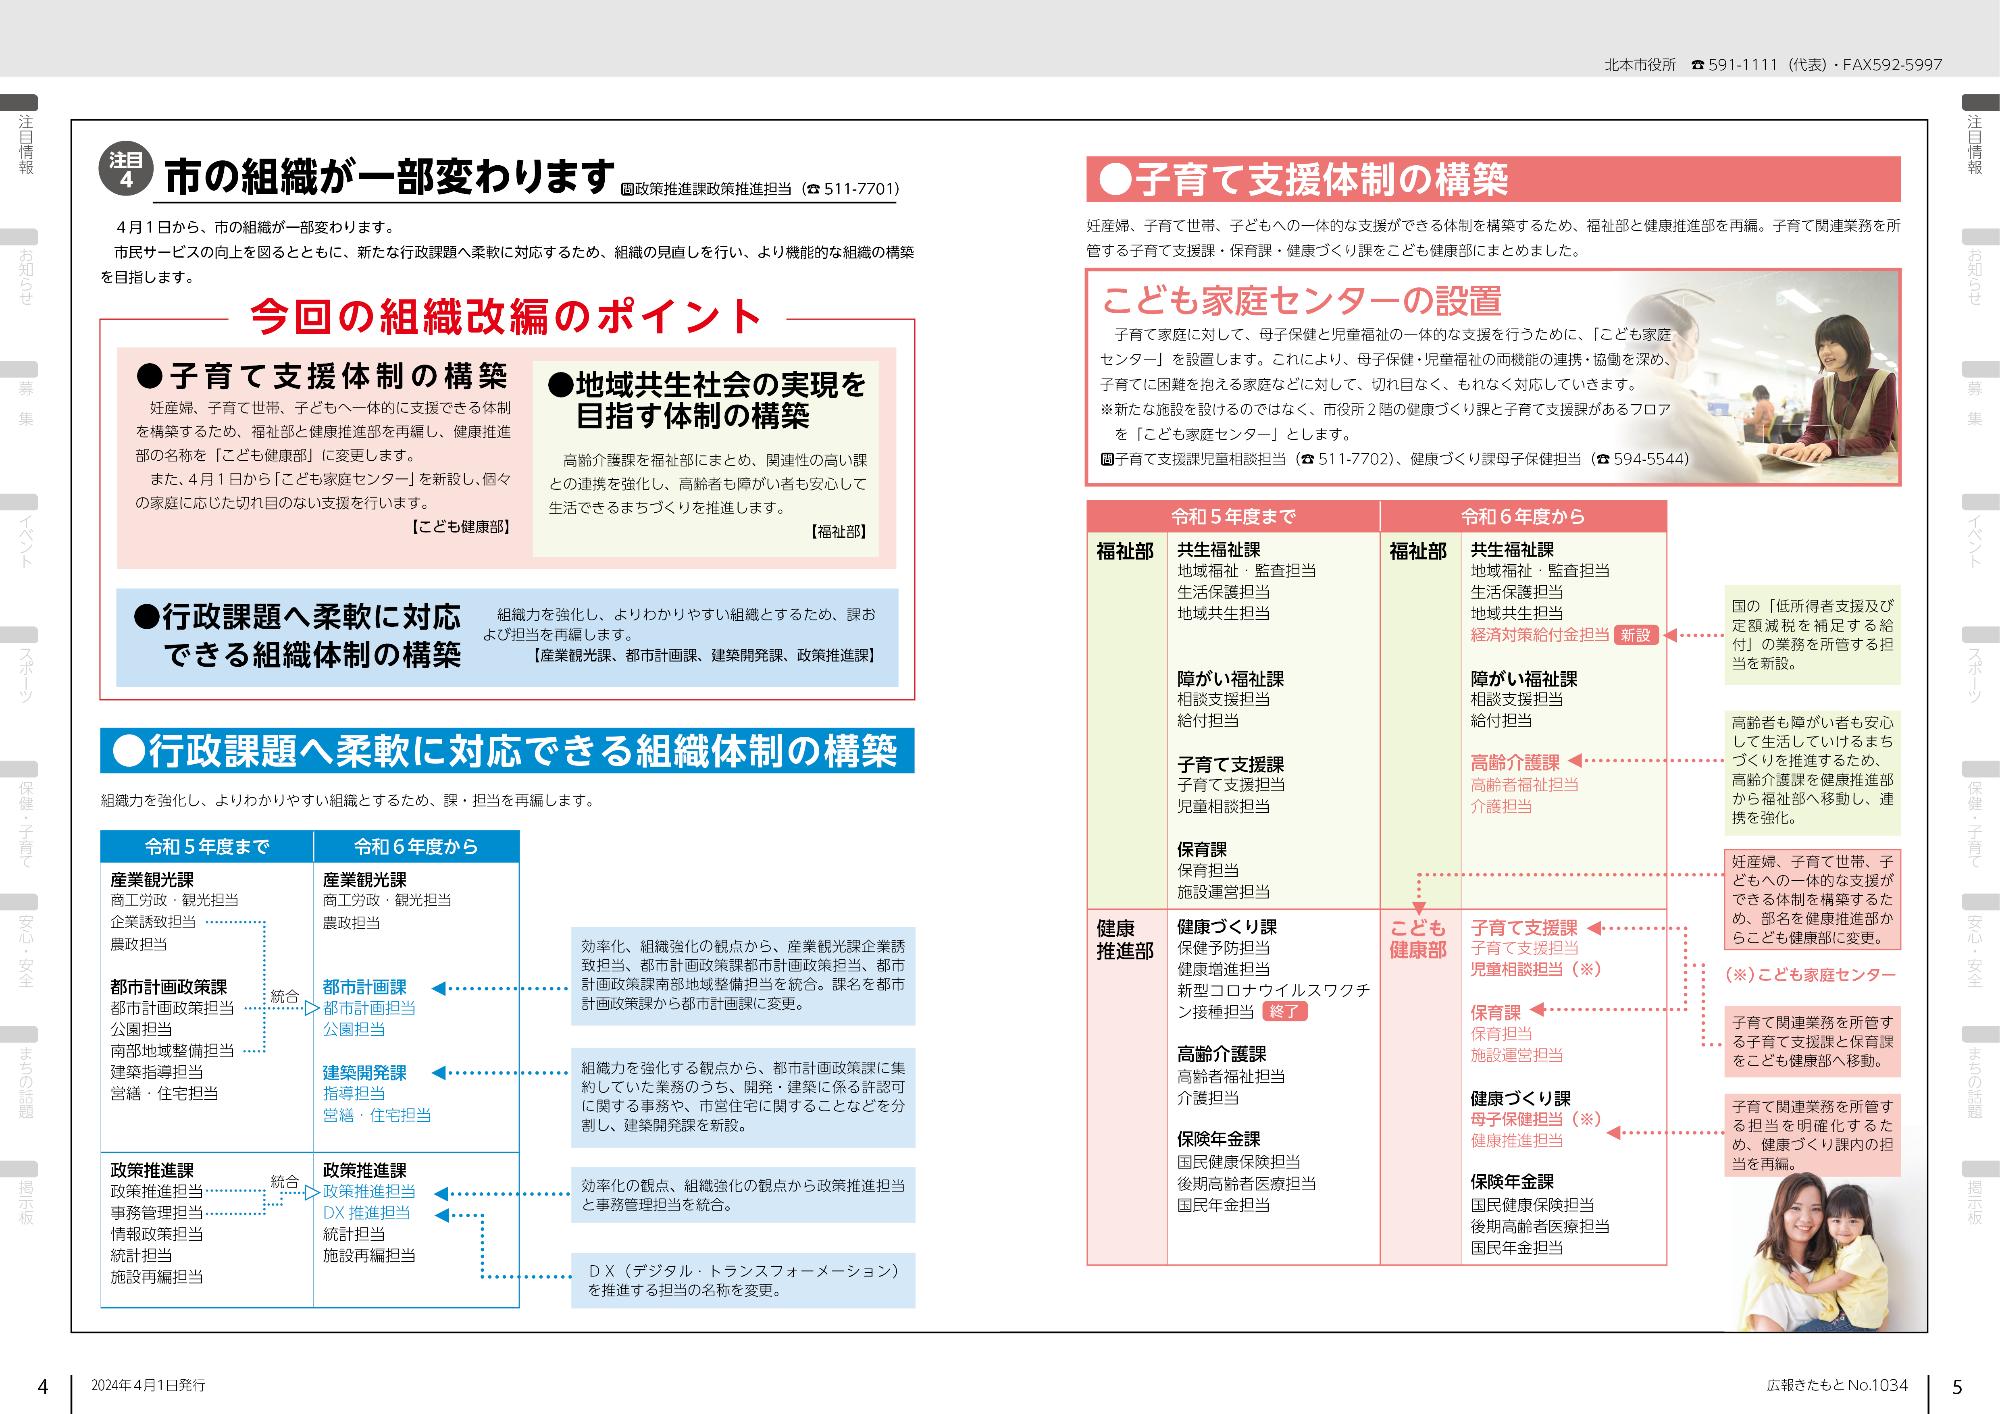Click the 2024年4月1日発行 footer text
This screenshot has width=2000, height=1414.
click(148, 1385)
